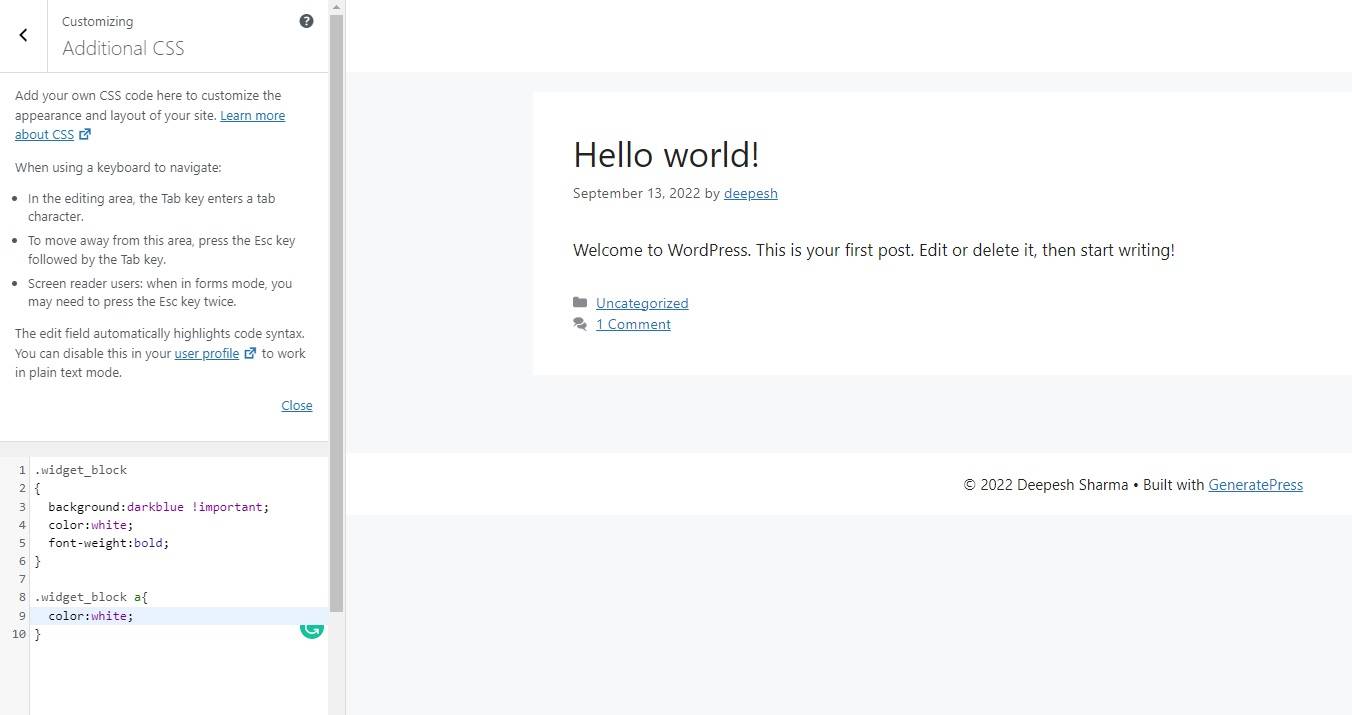Open the 1 Comment link

(x=633, y=324)
